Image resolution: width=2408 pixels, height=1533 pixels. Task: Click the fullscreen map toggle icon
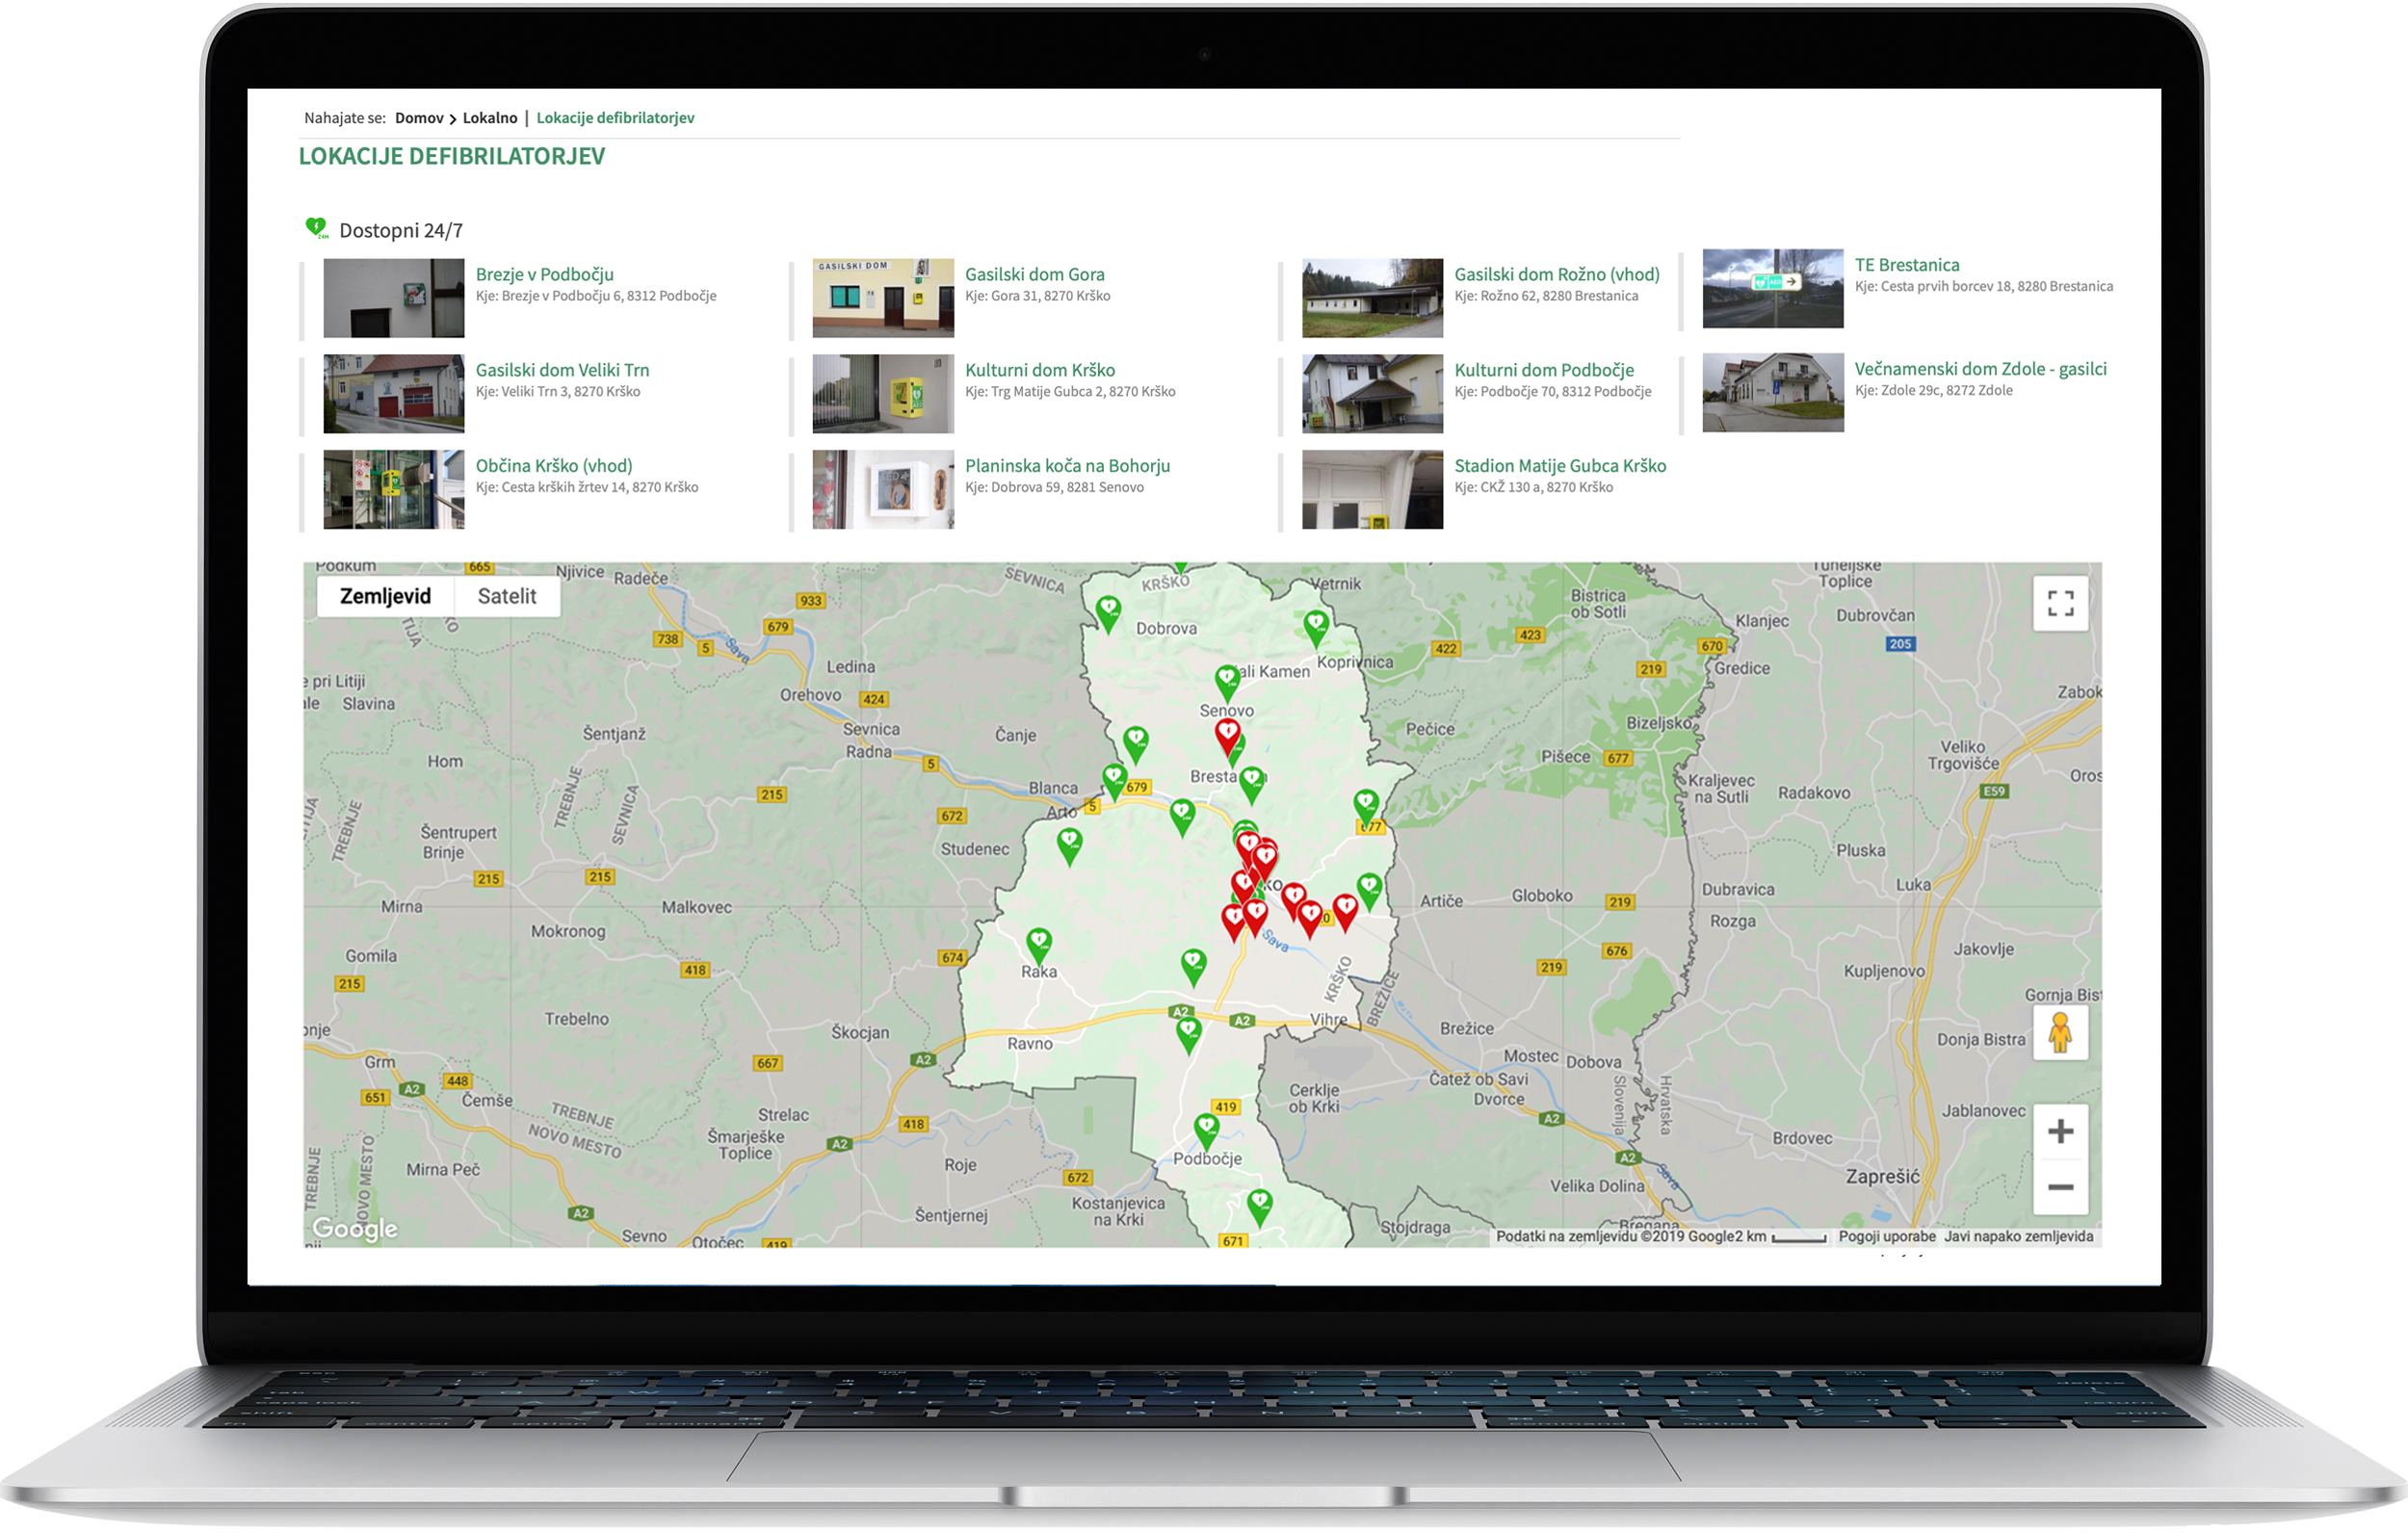[2059, 603]
